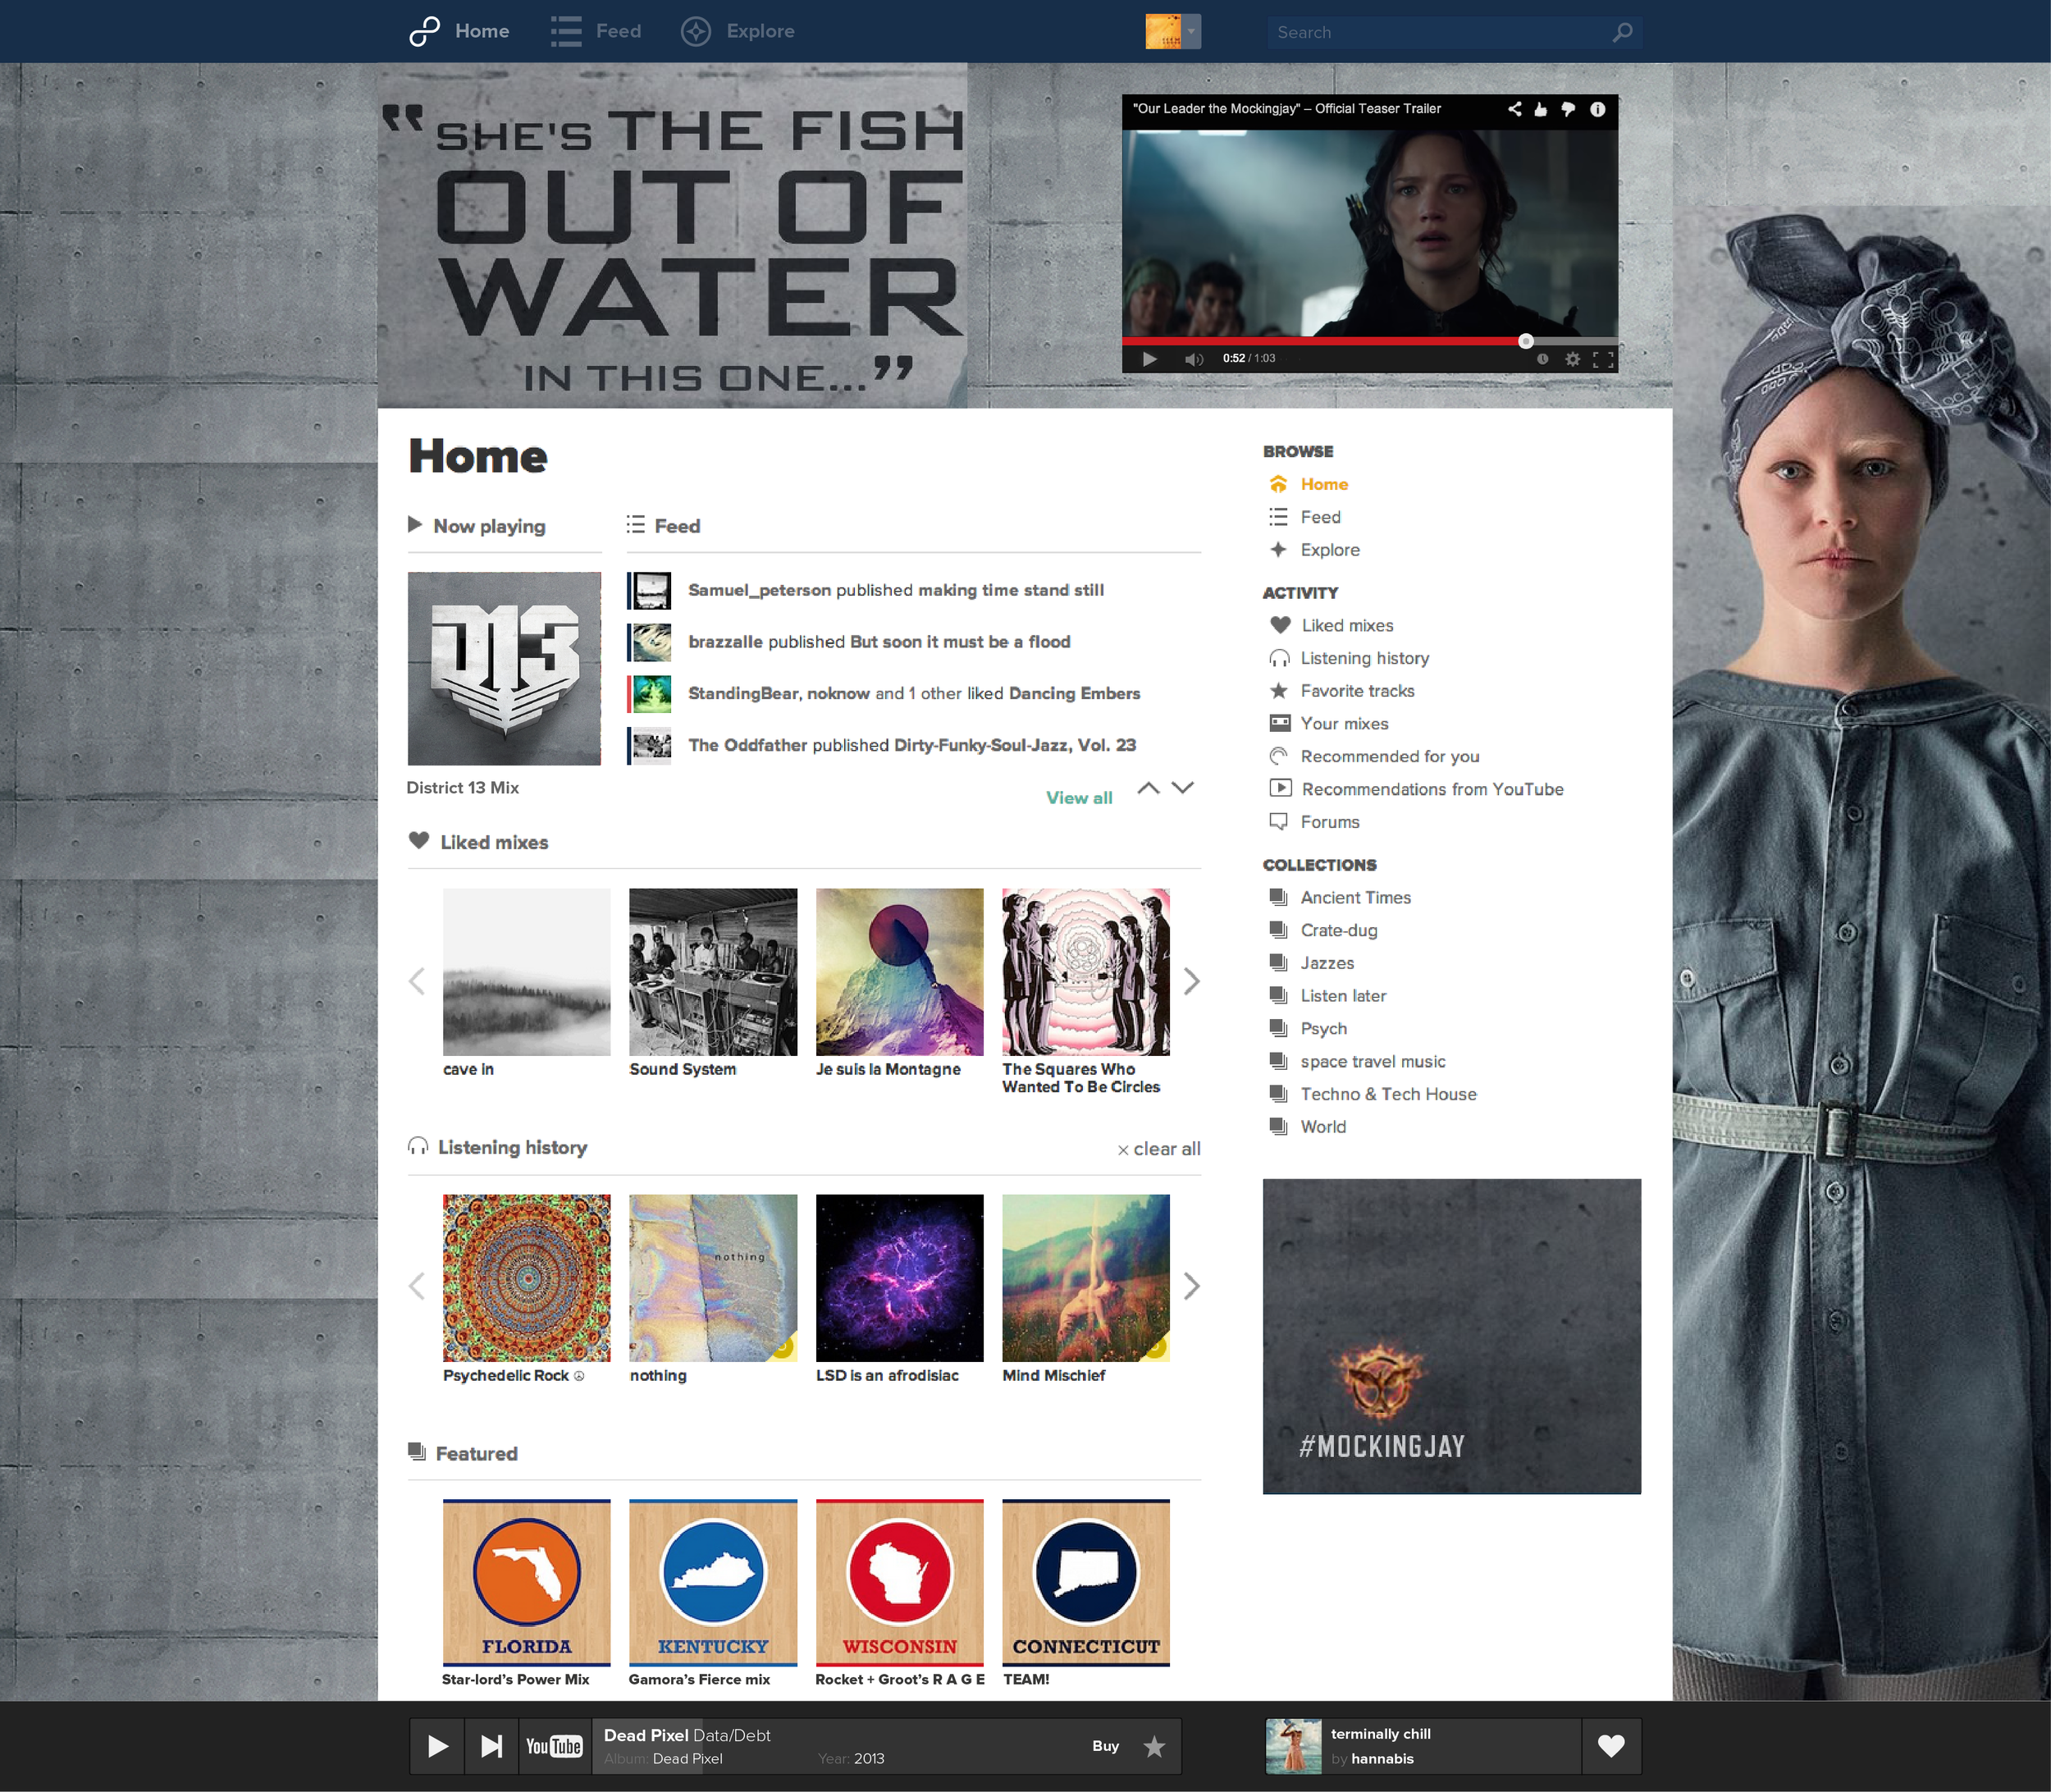The height and width of the screenshot is (1792, 2051).
Task: Open Je suis la Montagne mix thumbnail
Action: (x=900, y=972)
